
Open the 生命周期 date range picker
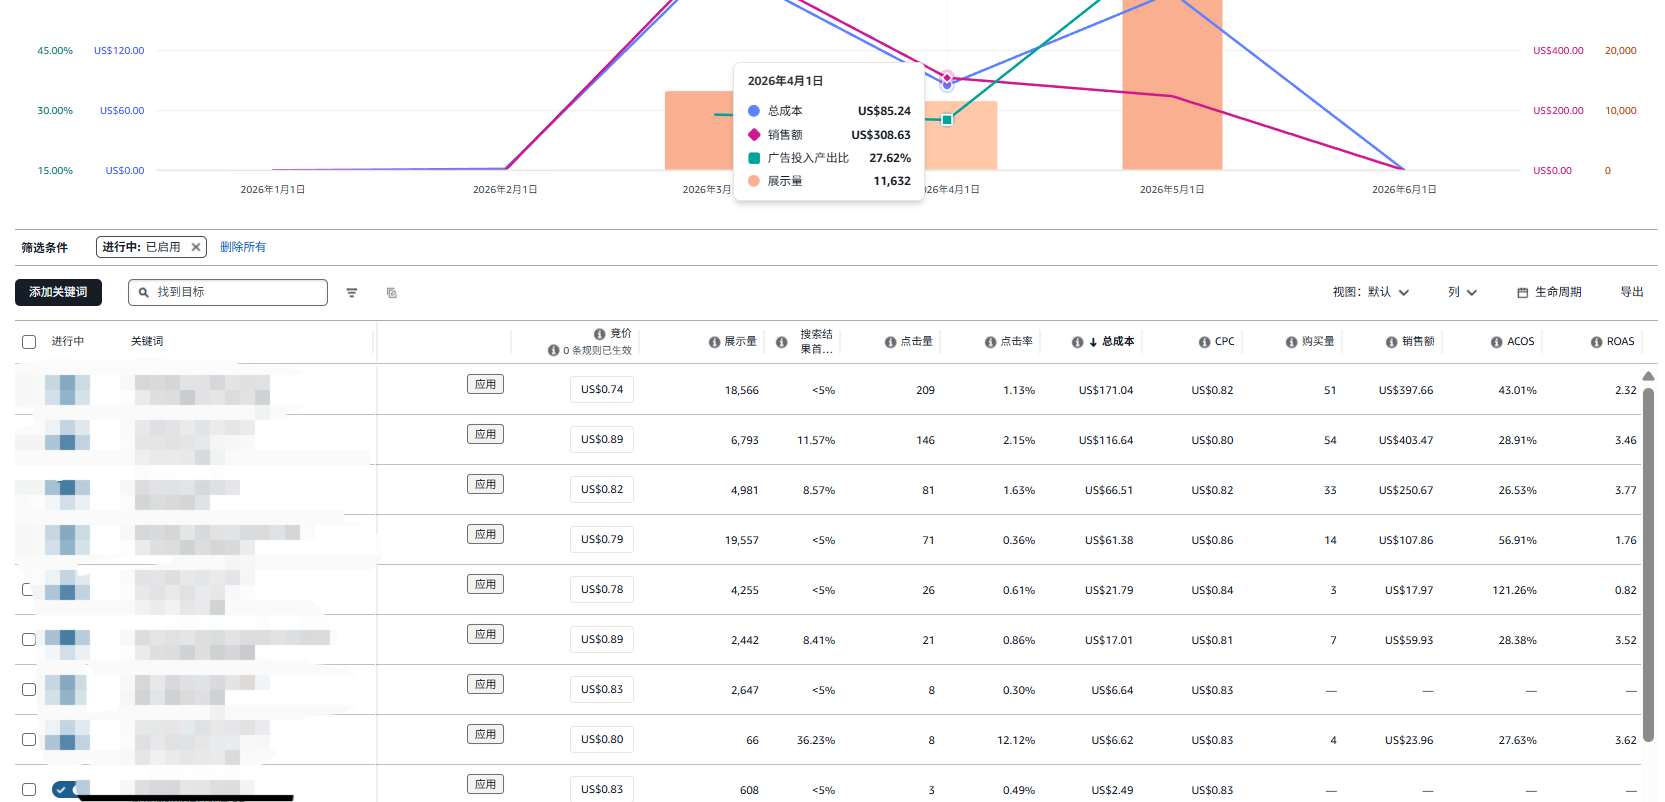[1549, 292]
